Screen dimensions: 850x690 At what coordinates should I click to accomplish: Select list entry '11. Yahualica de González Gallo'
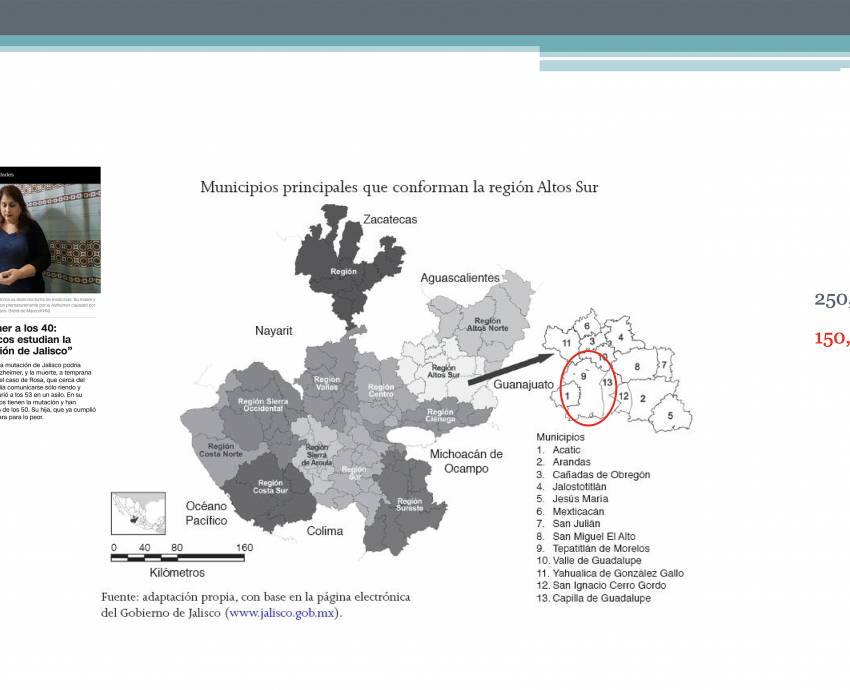610,573
